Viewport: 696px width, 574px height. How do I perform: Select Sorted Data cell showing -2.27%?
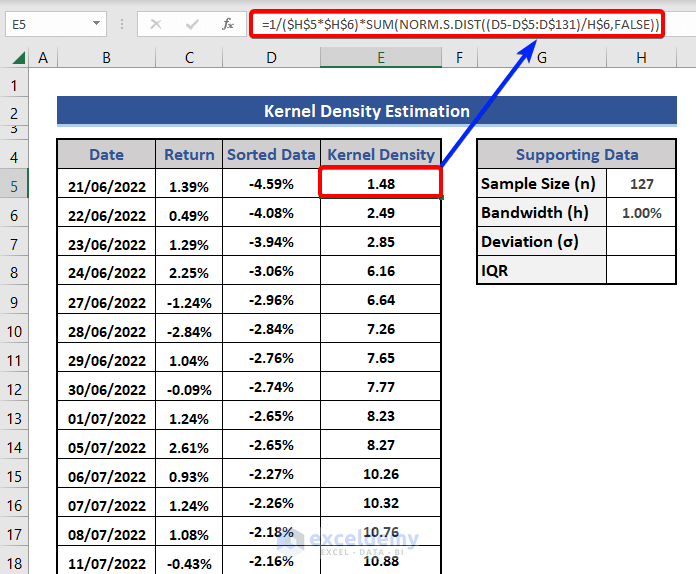point(271,474)
